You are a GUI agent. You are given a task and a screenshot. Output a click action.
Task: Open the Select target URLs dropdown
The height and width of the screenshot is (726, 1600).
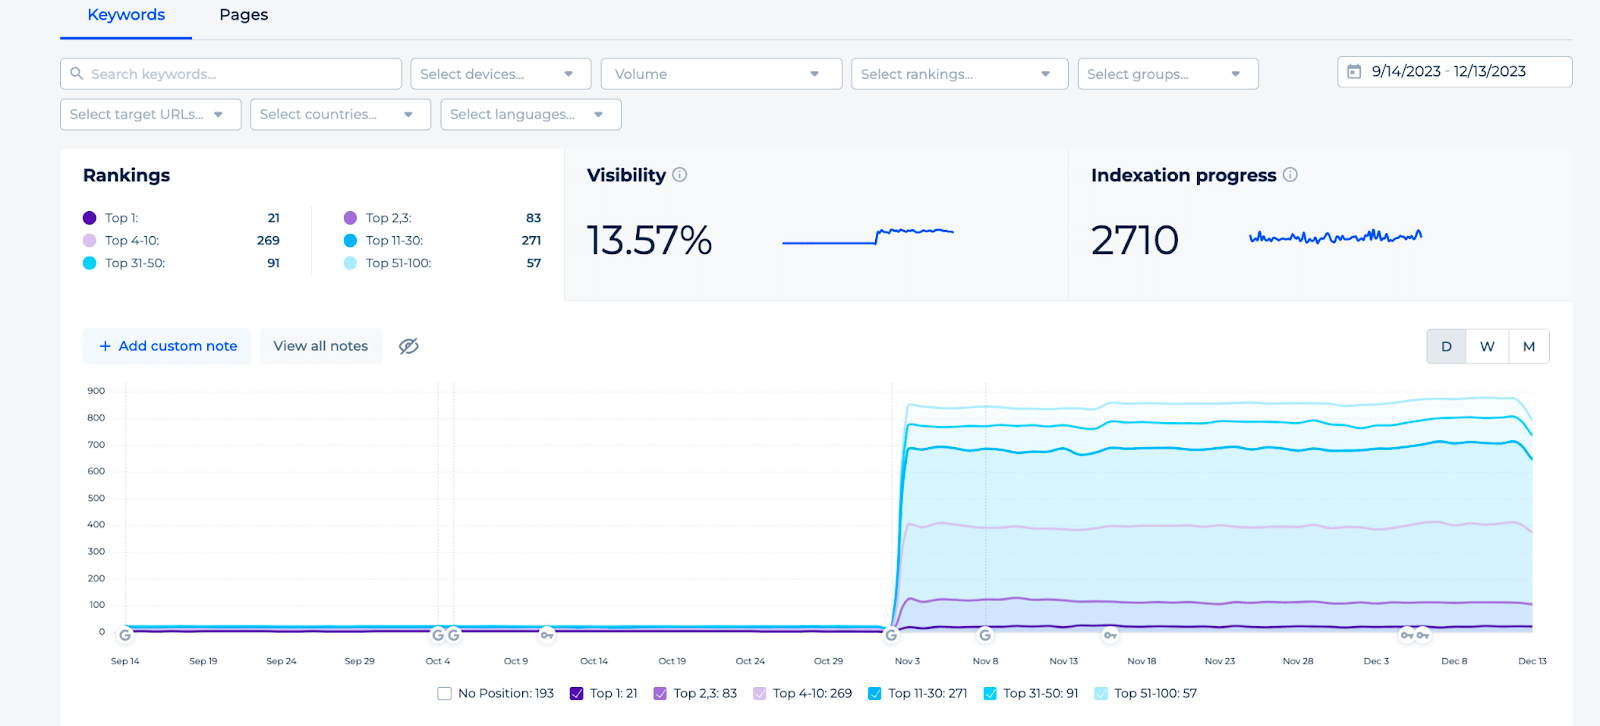tap(151, 114)
